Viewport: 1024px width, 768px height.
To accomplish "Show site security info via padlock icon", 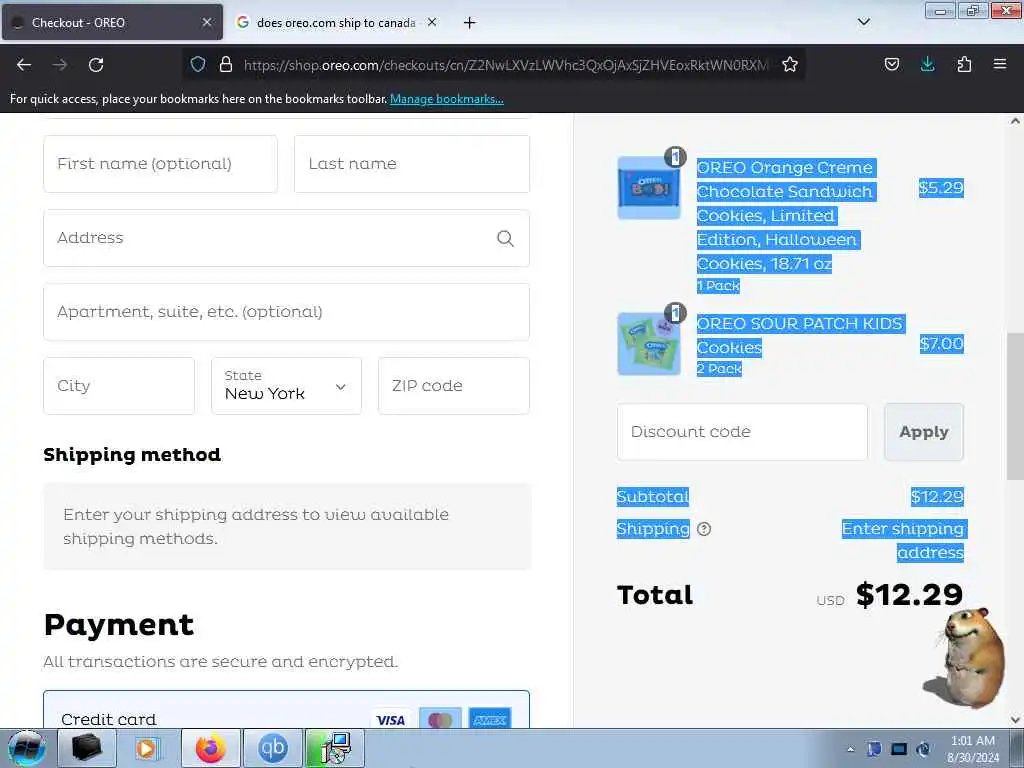I will coord(226,64).
